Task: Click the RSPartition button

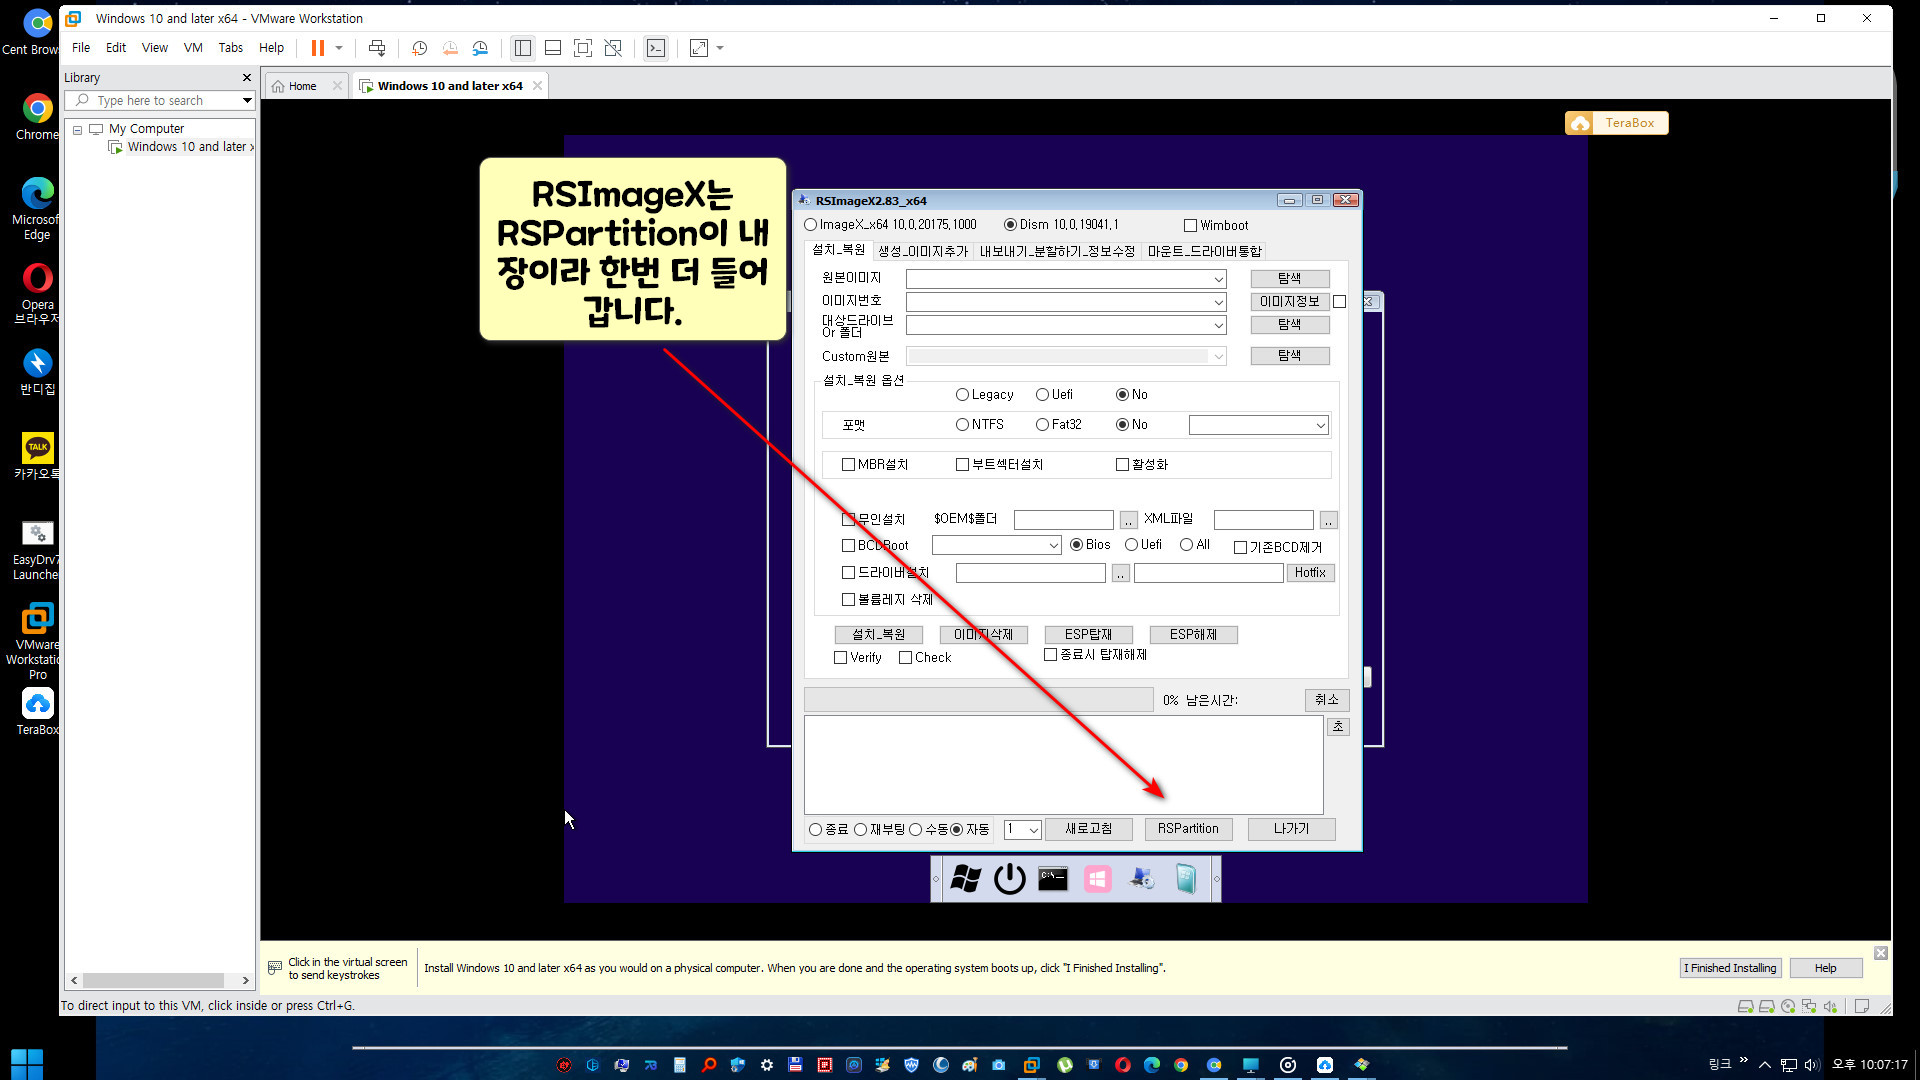Action: (1188, 829)
